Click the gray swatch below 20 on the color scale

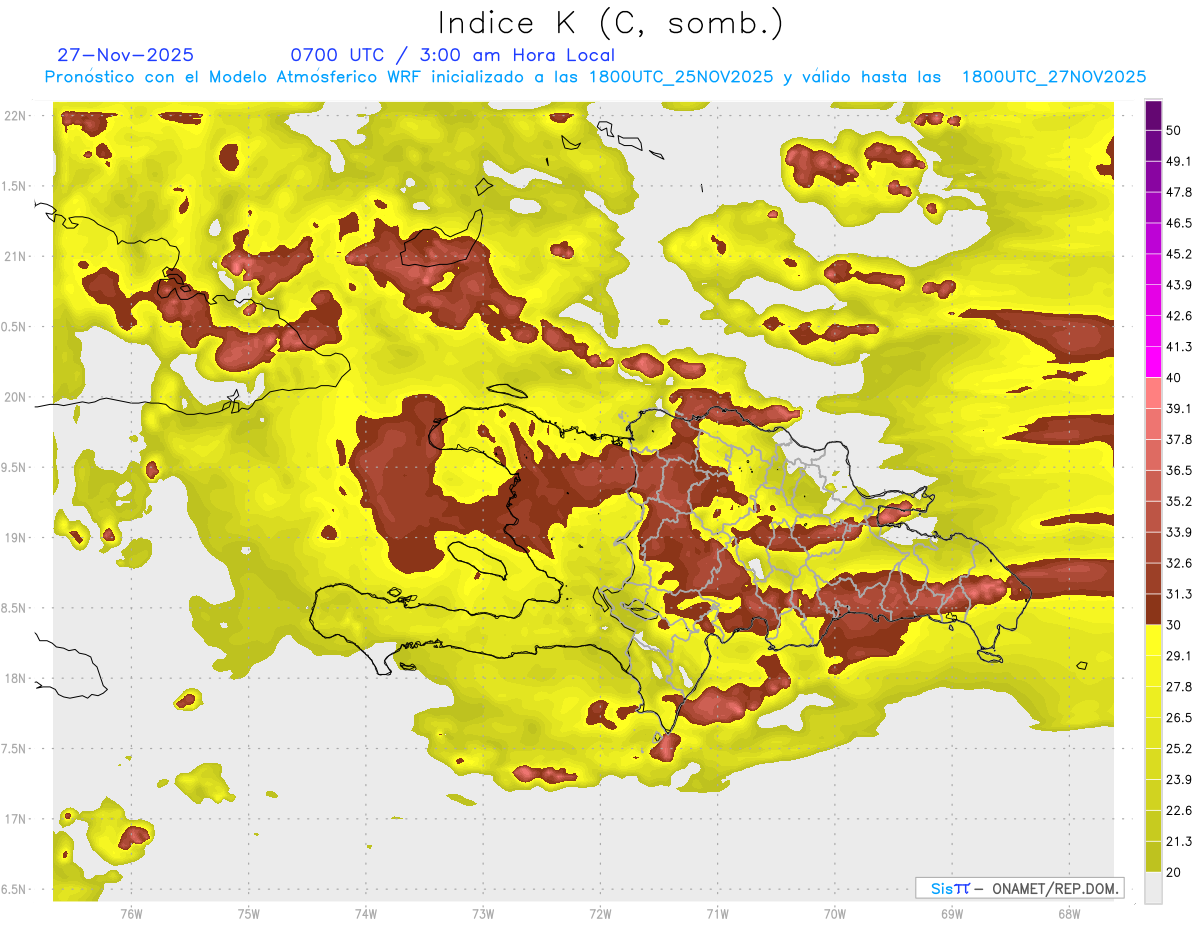point(1153,888)
